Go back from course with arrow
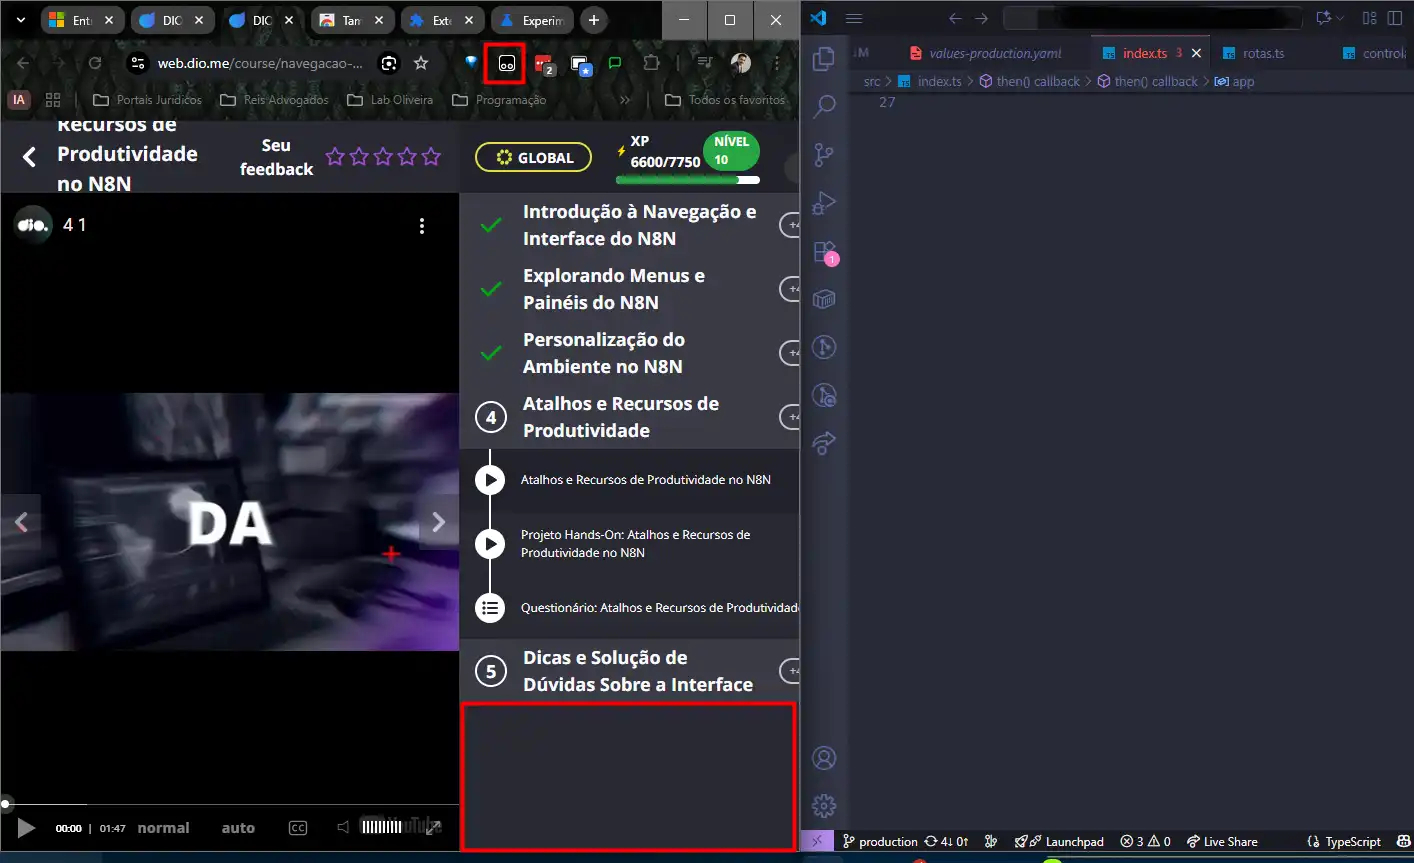Screen dimensions: 1414x863 coord(29,156)
